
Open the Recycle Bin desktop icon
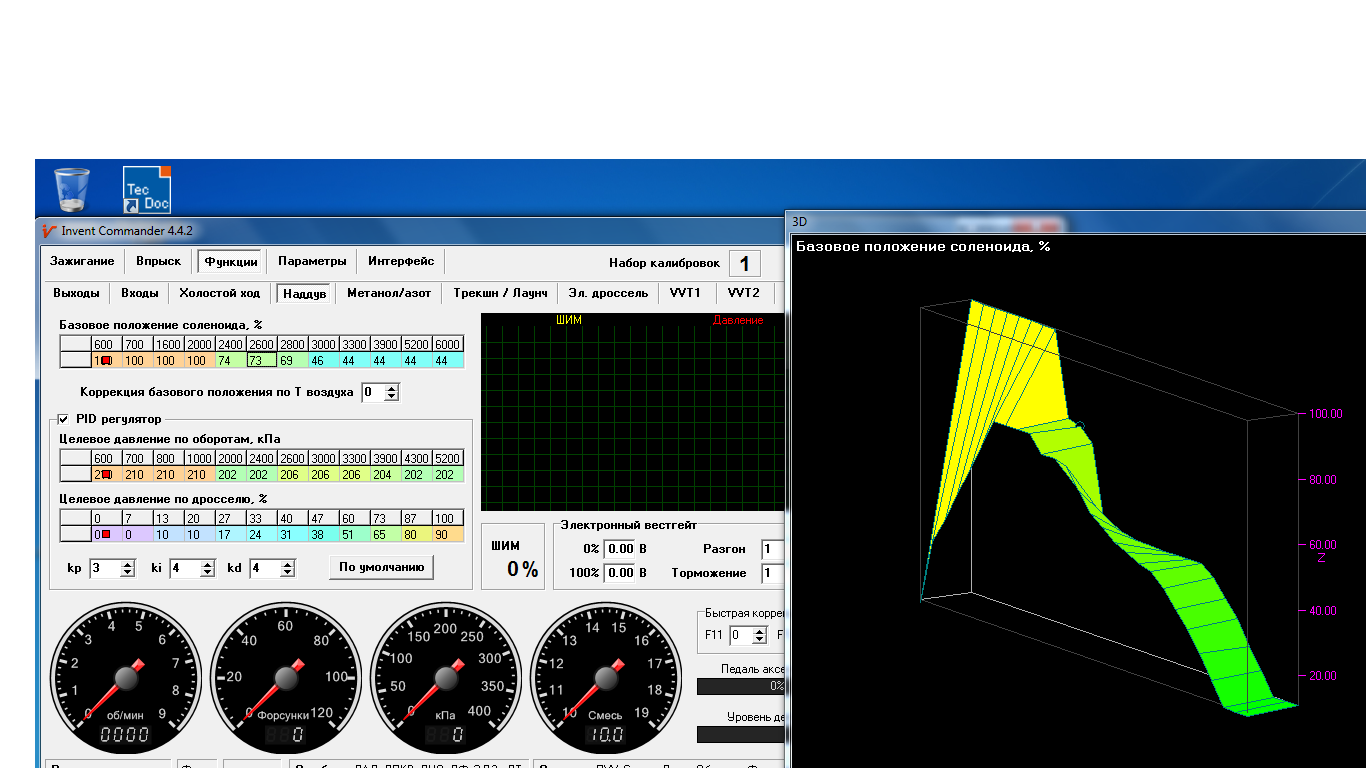72,189
